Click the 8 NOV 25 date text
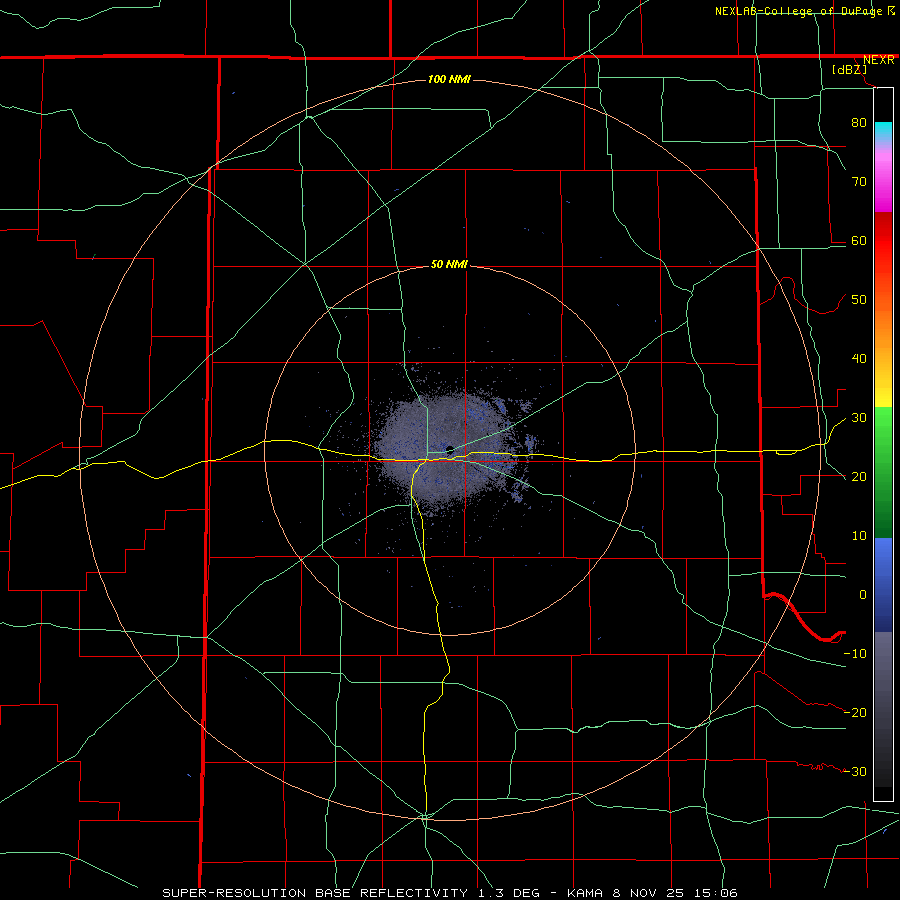Image resolution: width=900 pixels, height=900 pixels. (x=650, y=893)
